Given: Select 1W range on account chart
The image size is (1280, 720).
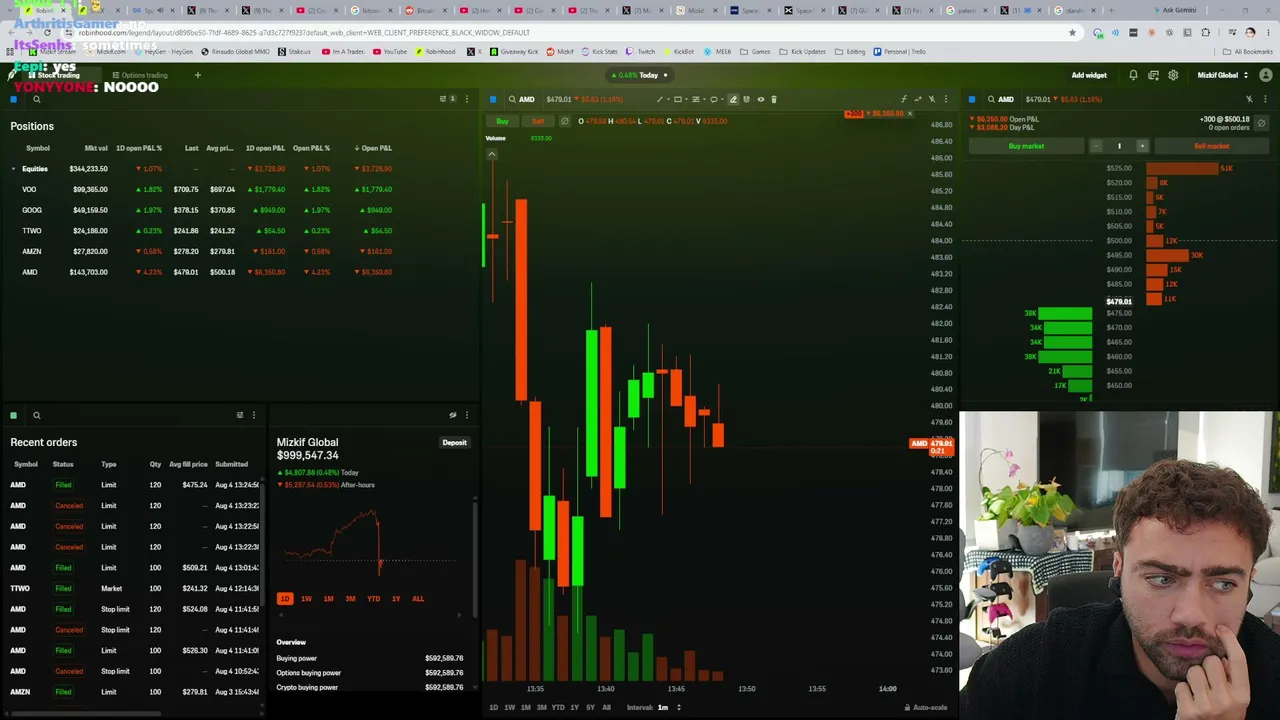Looking at the screenshot, I should tap(307, 599).
